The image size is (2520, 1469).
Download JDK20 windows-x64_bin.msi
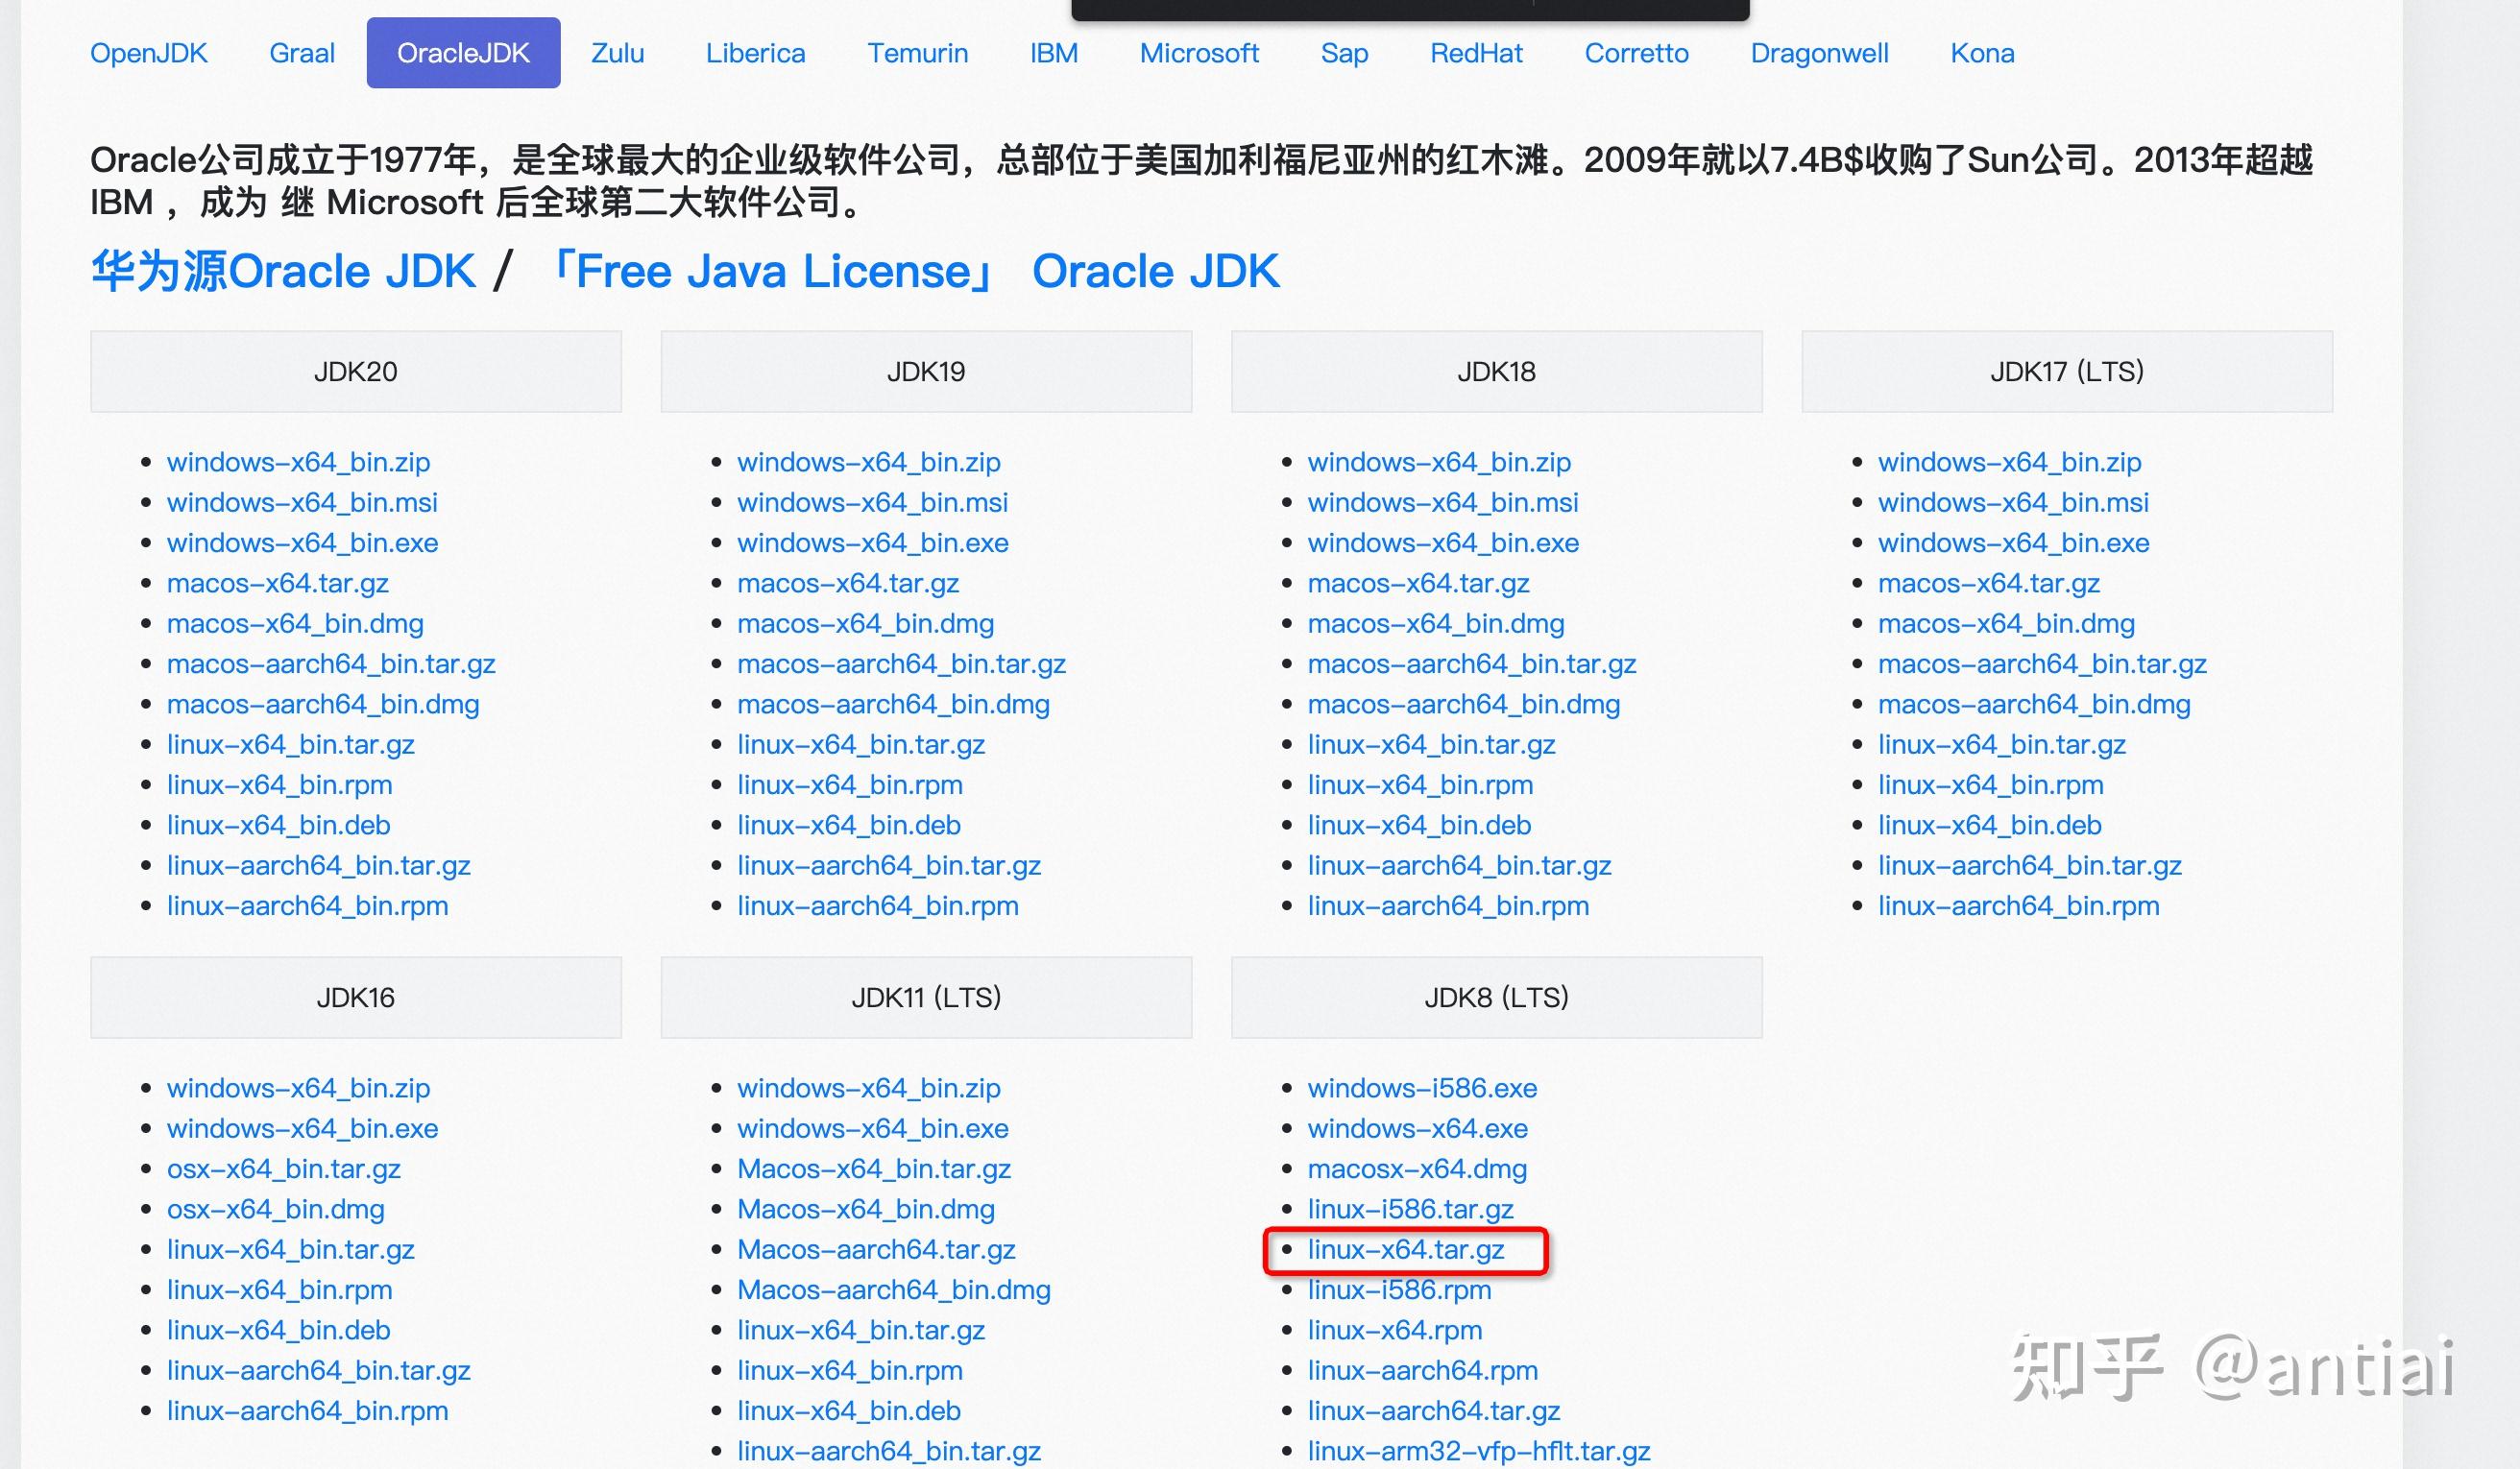coord(302,502)
